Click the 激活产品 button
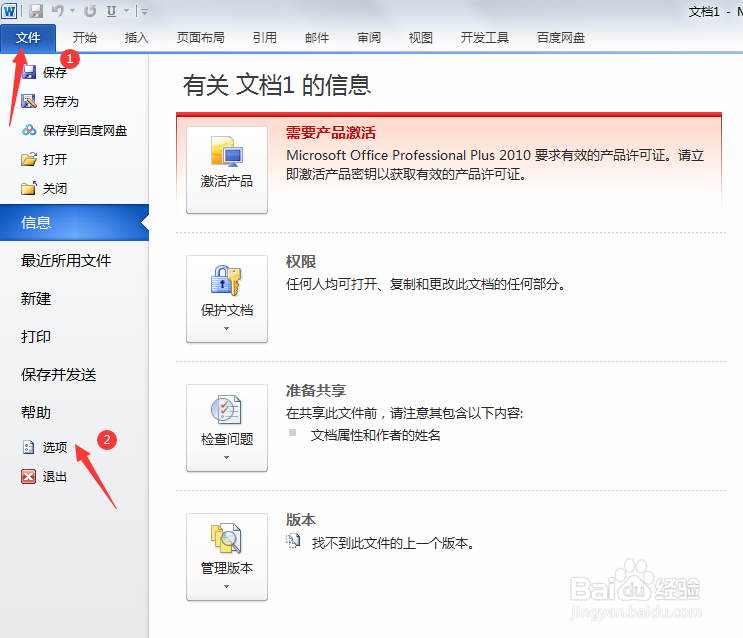 click(227, 170)
